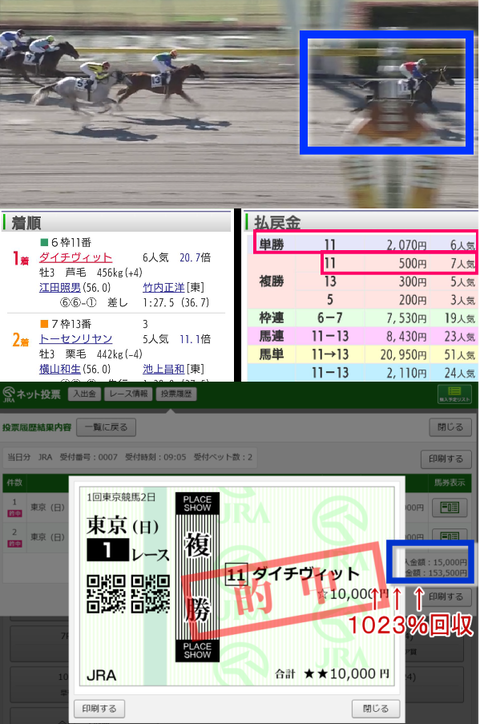Open jockey 江田照男 profile link
This screenshot has height=724, width=480.
[60, 288]
